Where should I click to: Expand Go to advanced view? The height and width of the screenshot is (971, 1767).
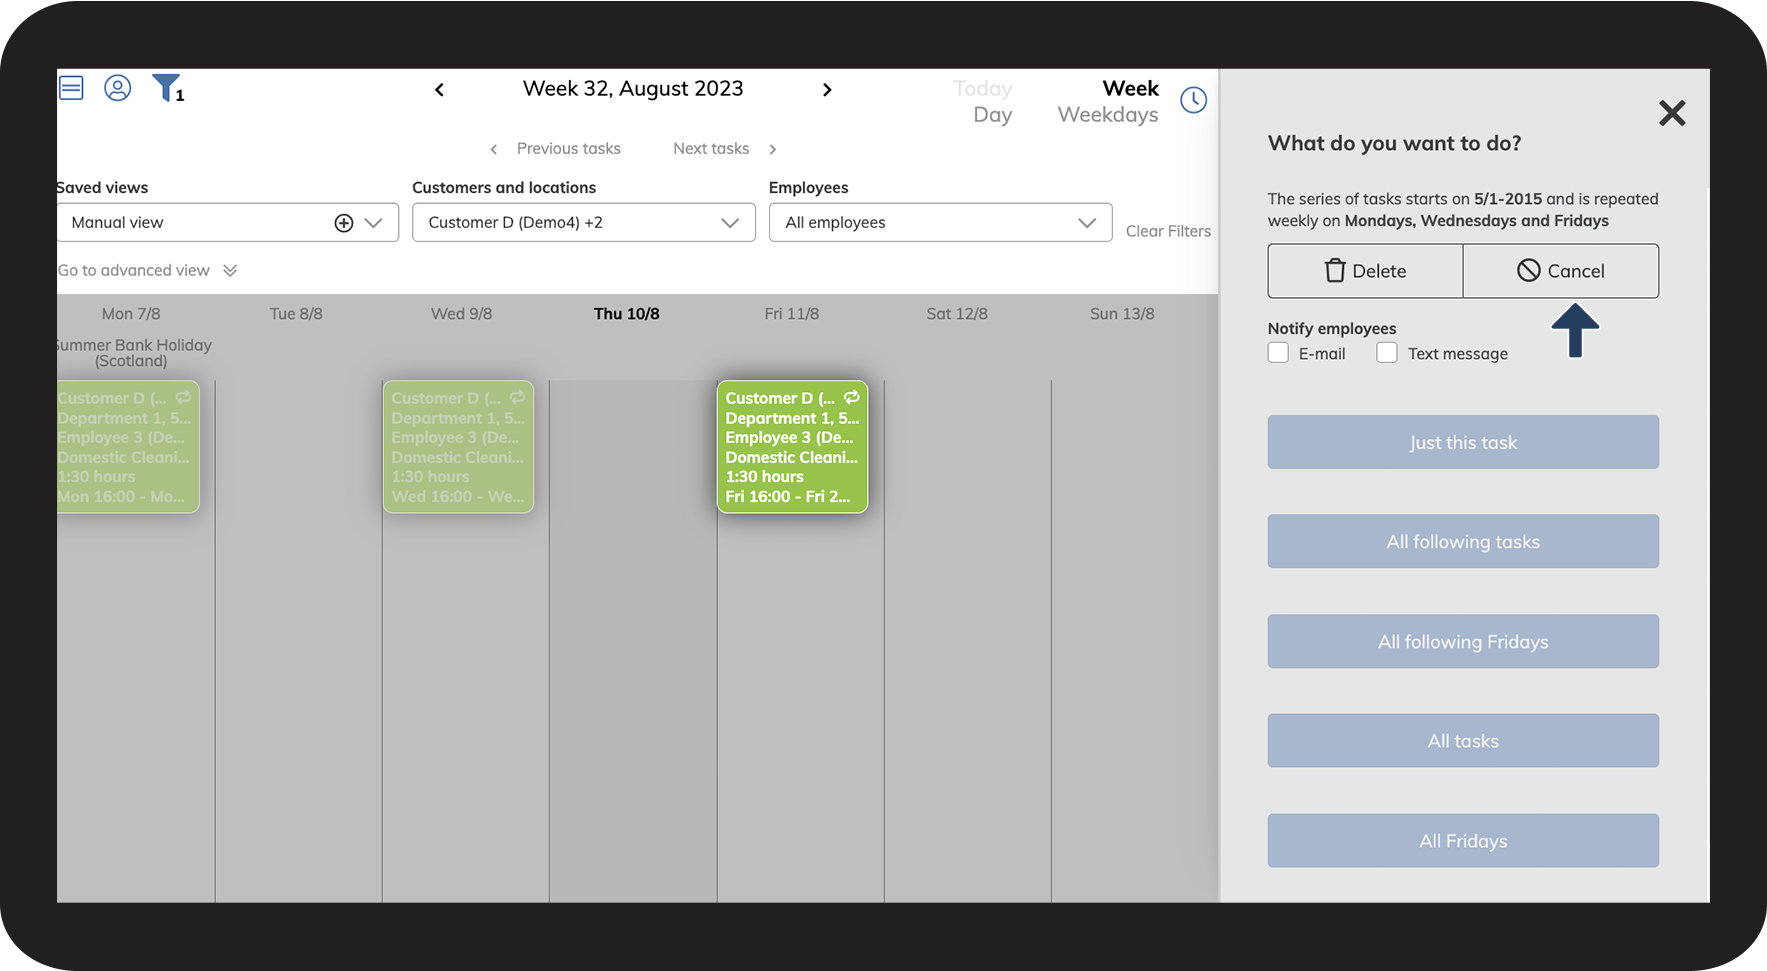tap(147, 271)
